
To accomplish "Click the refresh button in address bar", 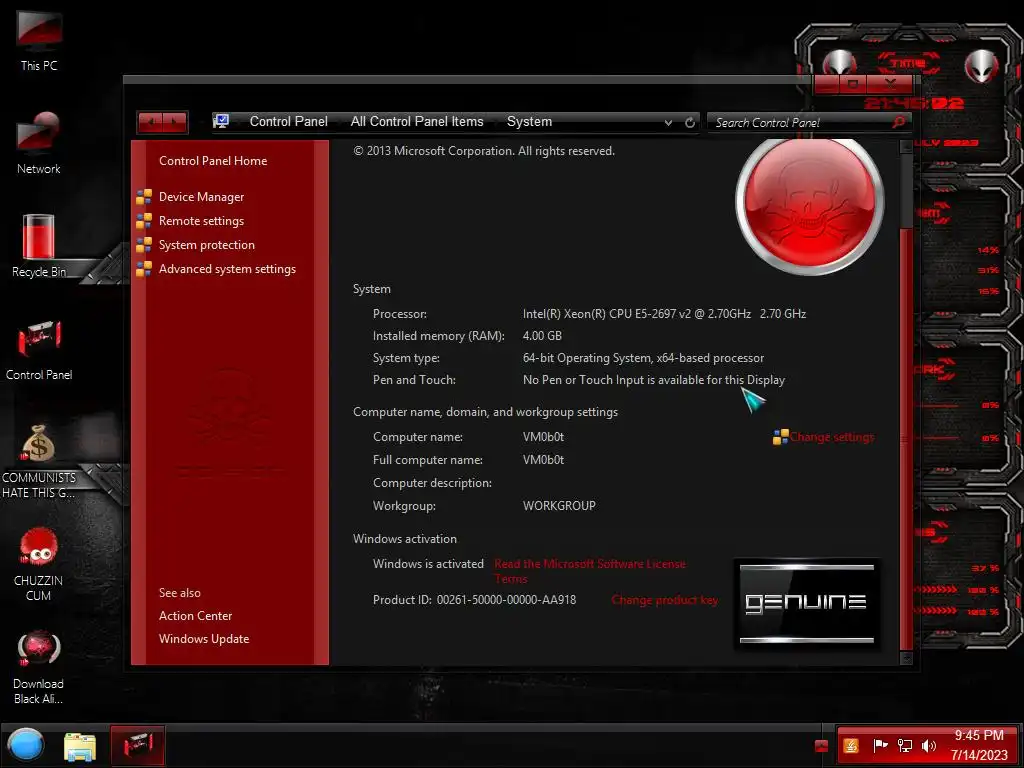I will click(x=690, y=122).
